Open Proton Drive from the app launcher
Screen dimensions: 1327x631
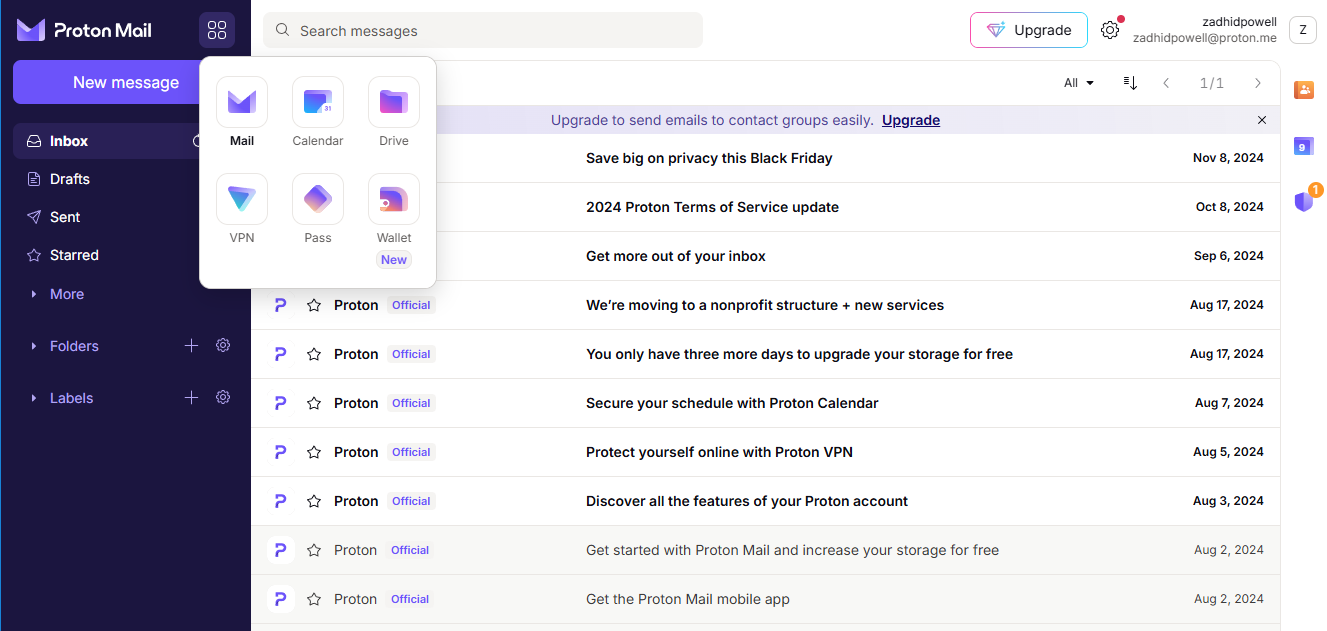coord(393,112)
